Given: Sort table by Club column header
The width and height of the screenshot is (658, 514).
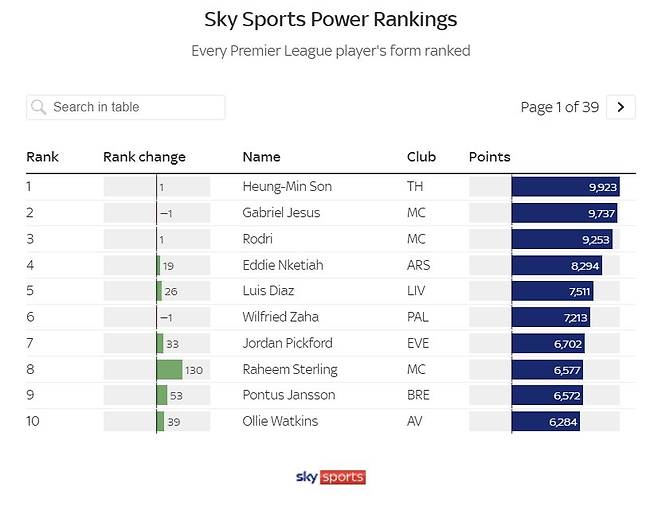Looking at the screenshot, I should pyautogui.click(x=421, y=157).
